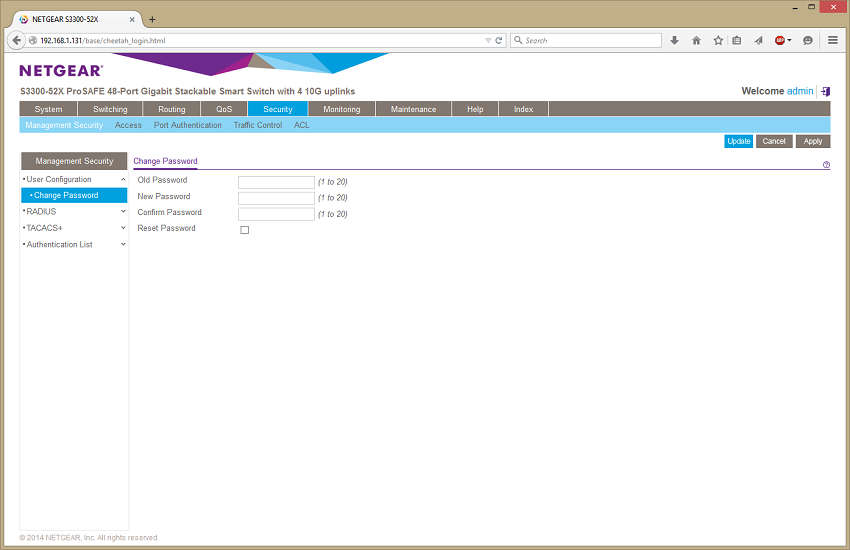
Task: Click the New Password input field
Action: (x=276, y=198)
